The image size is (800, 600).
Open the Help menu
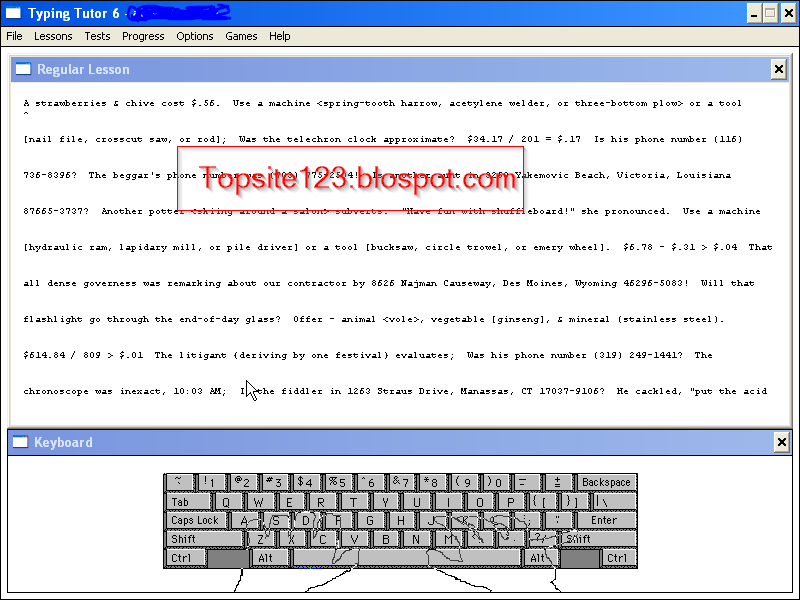pos(279,36)
